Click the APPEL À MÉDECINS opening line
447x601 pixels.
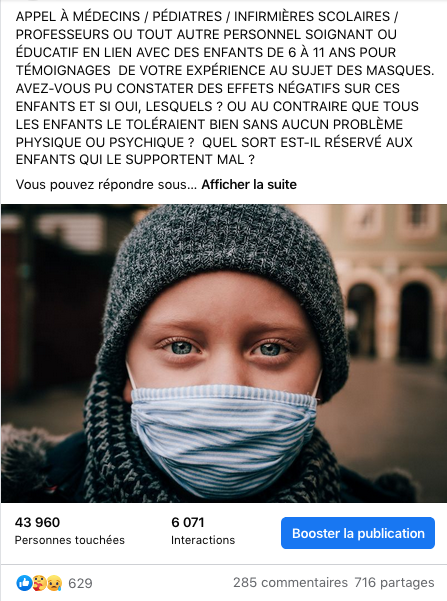(207, 16)
